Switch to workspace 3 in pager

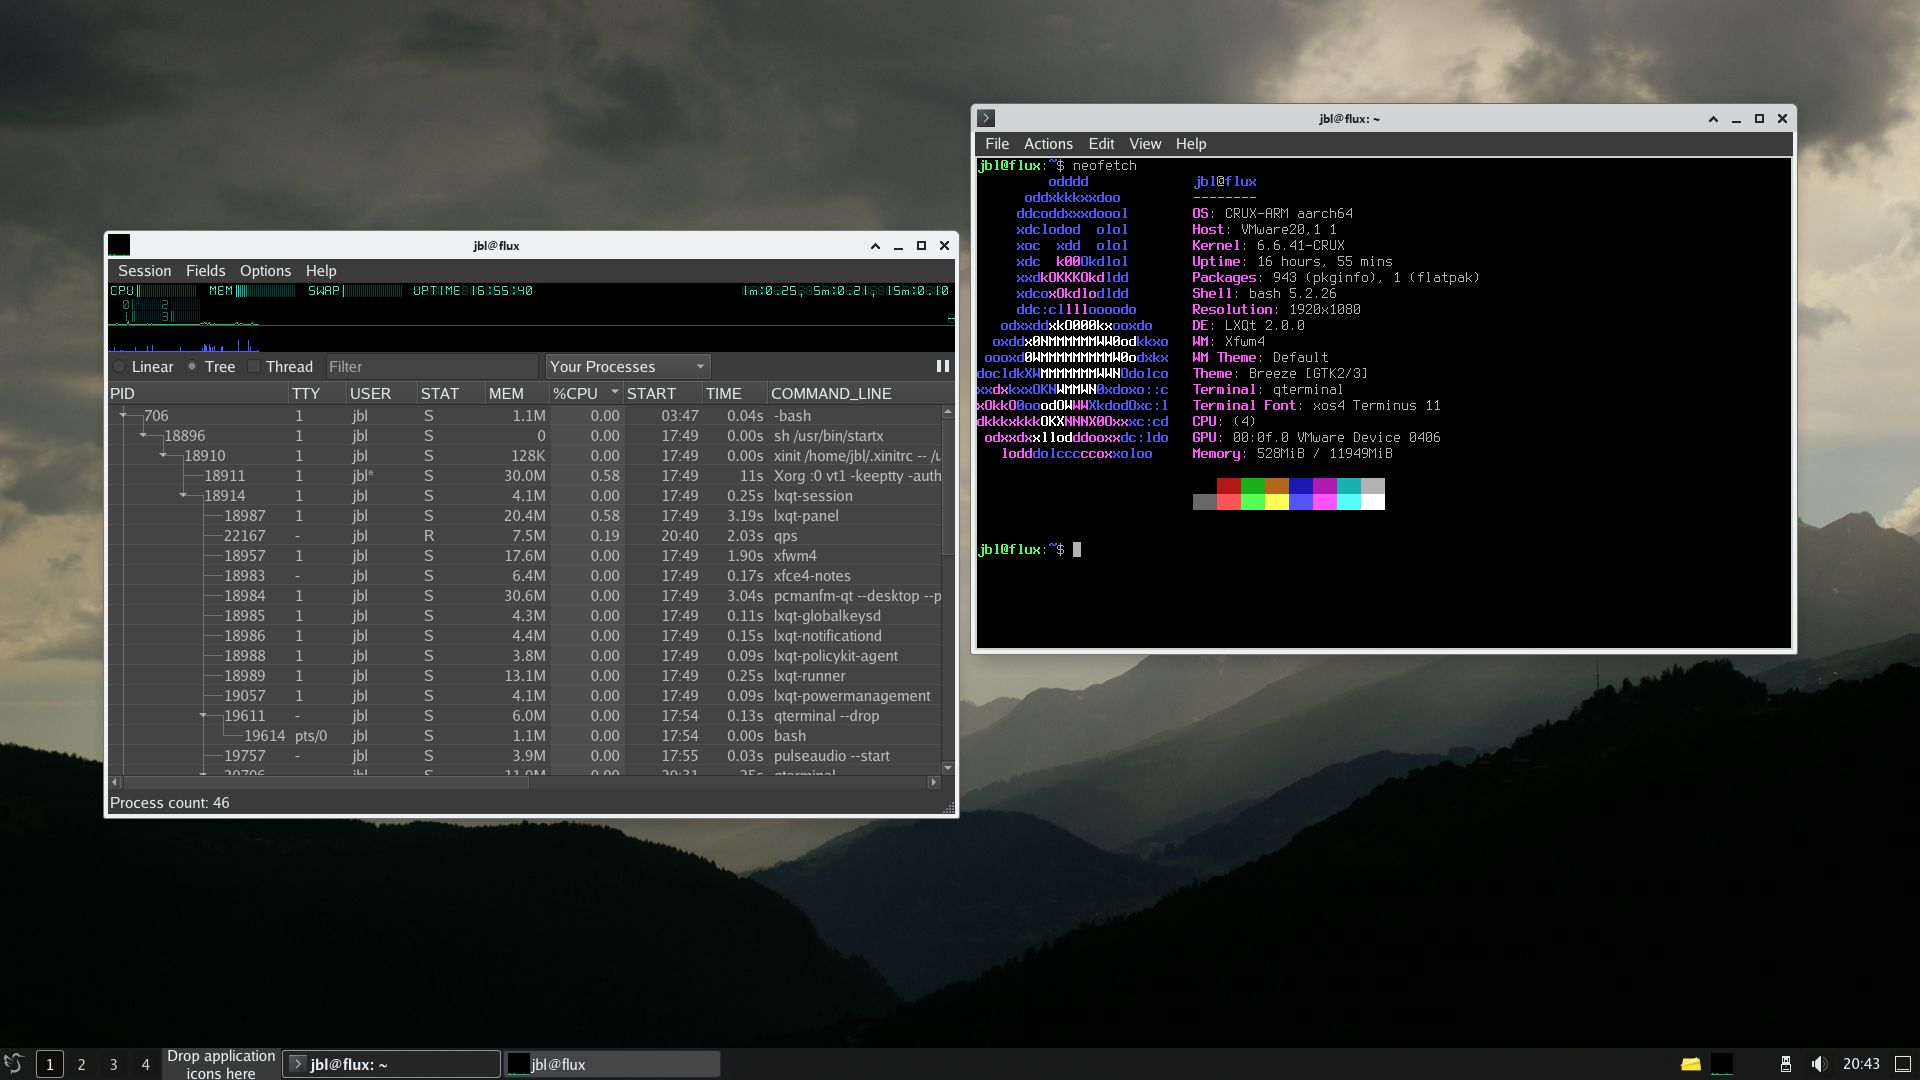click(x=113, y=1064)
